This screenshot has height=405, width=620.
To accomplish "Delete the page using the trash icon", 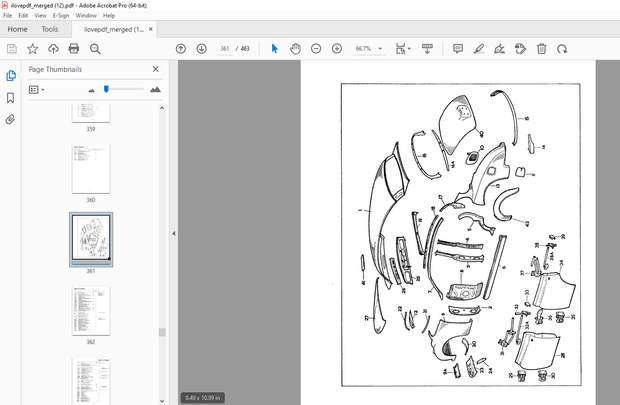I will click(541, 49).
